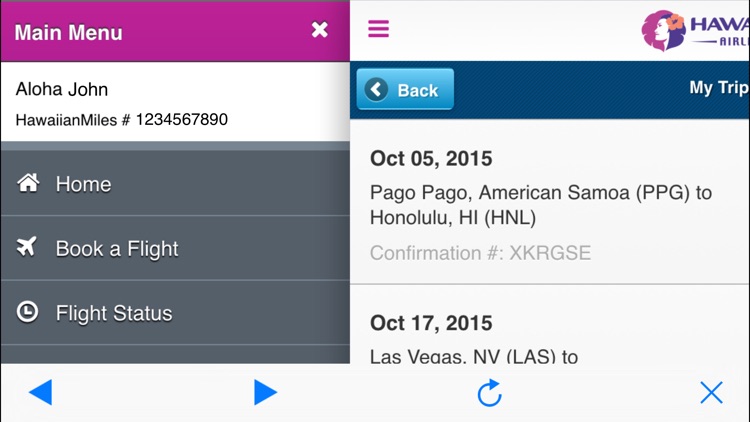Screen dimensions: 750x422
Task: Click the chevron circle inside the Back button
Action: [376, 89]
